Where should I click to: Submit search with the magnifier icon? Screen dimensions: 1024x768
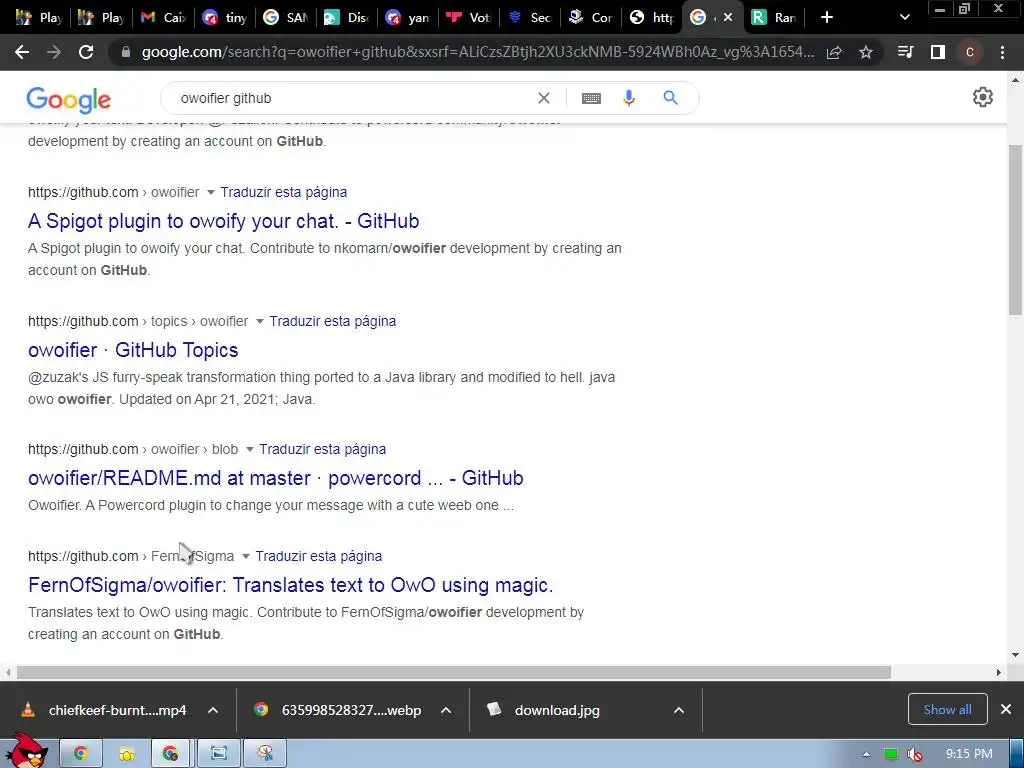pos(670,98)
